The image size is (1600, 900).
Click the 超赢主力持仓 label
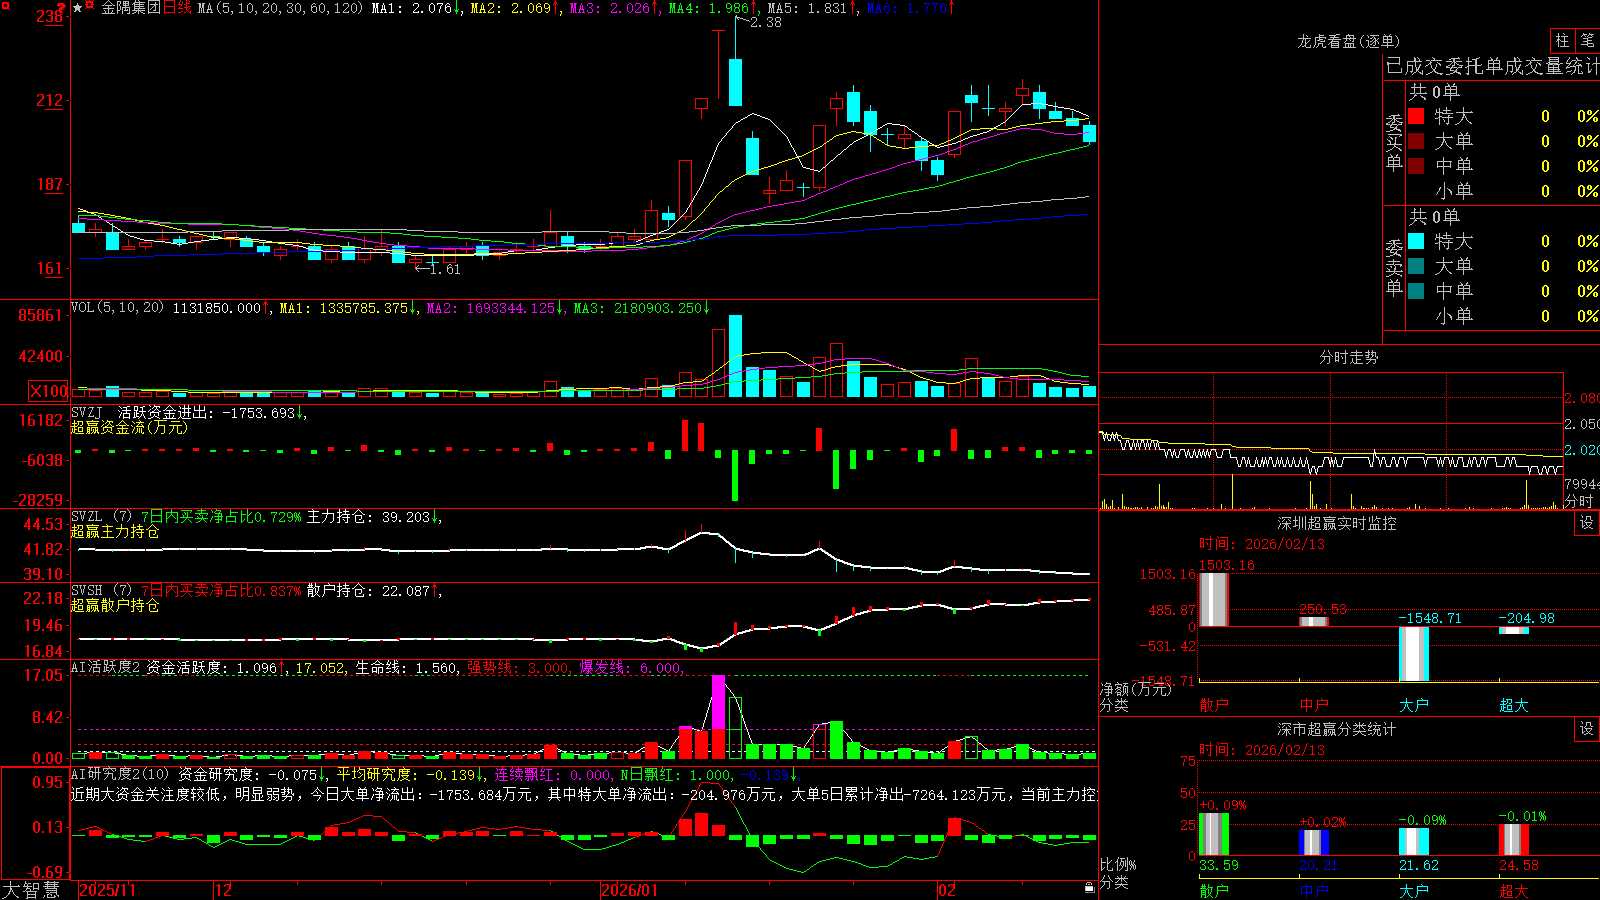pos(115,531)
